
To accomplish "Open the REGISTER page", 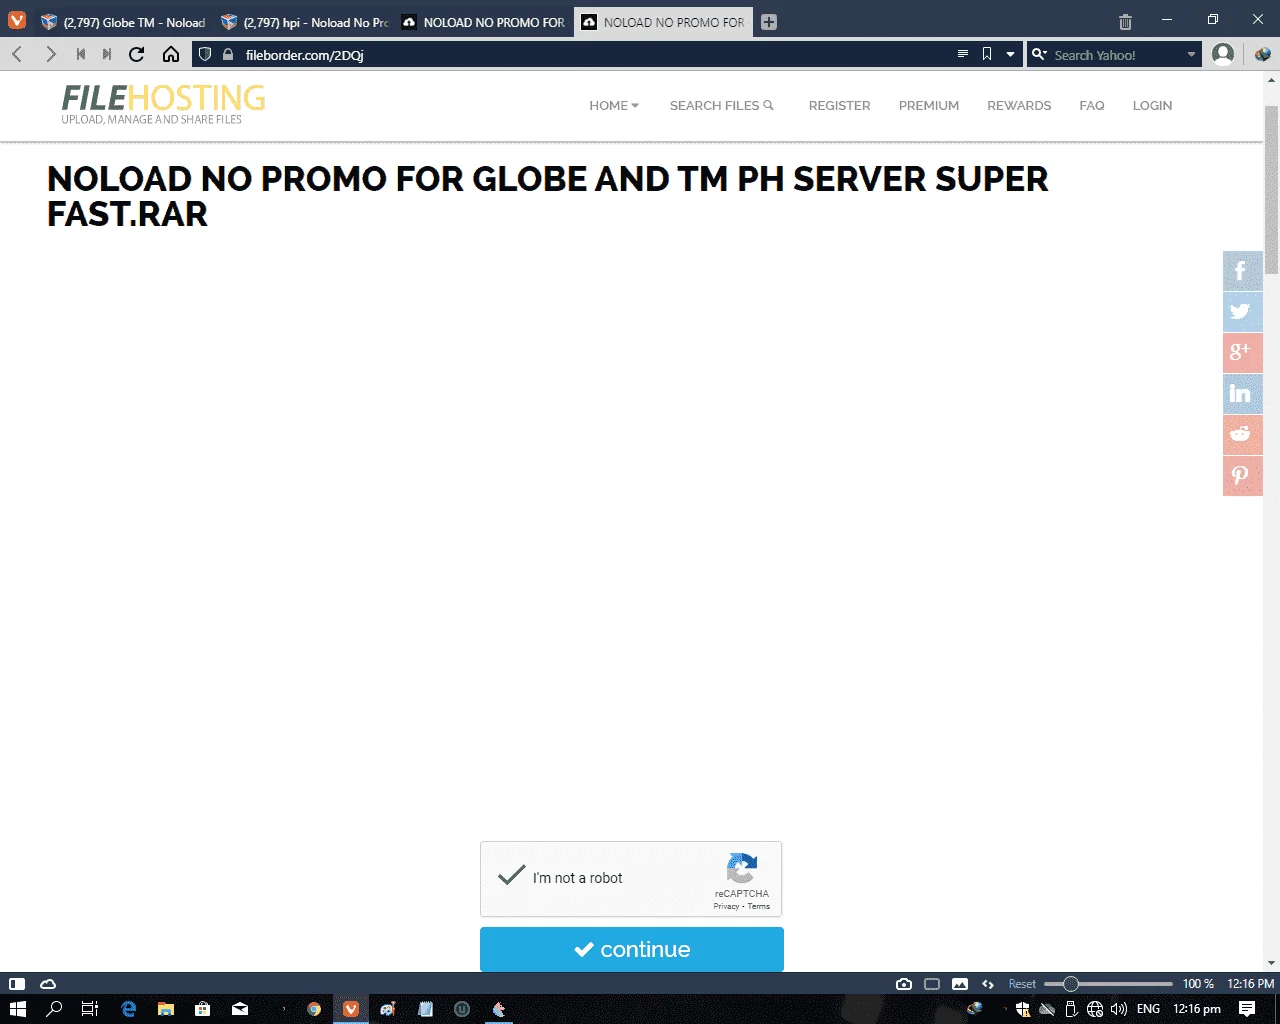I will pyautogui.click(x=839, y=105).
